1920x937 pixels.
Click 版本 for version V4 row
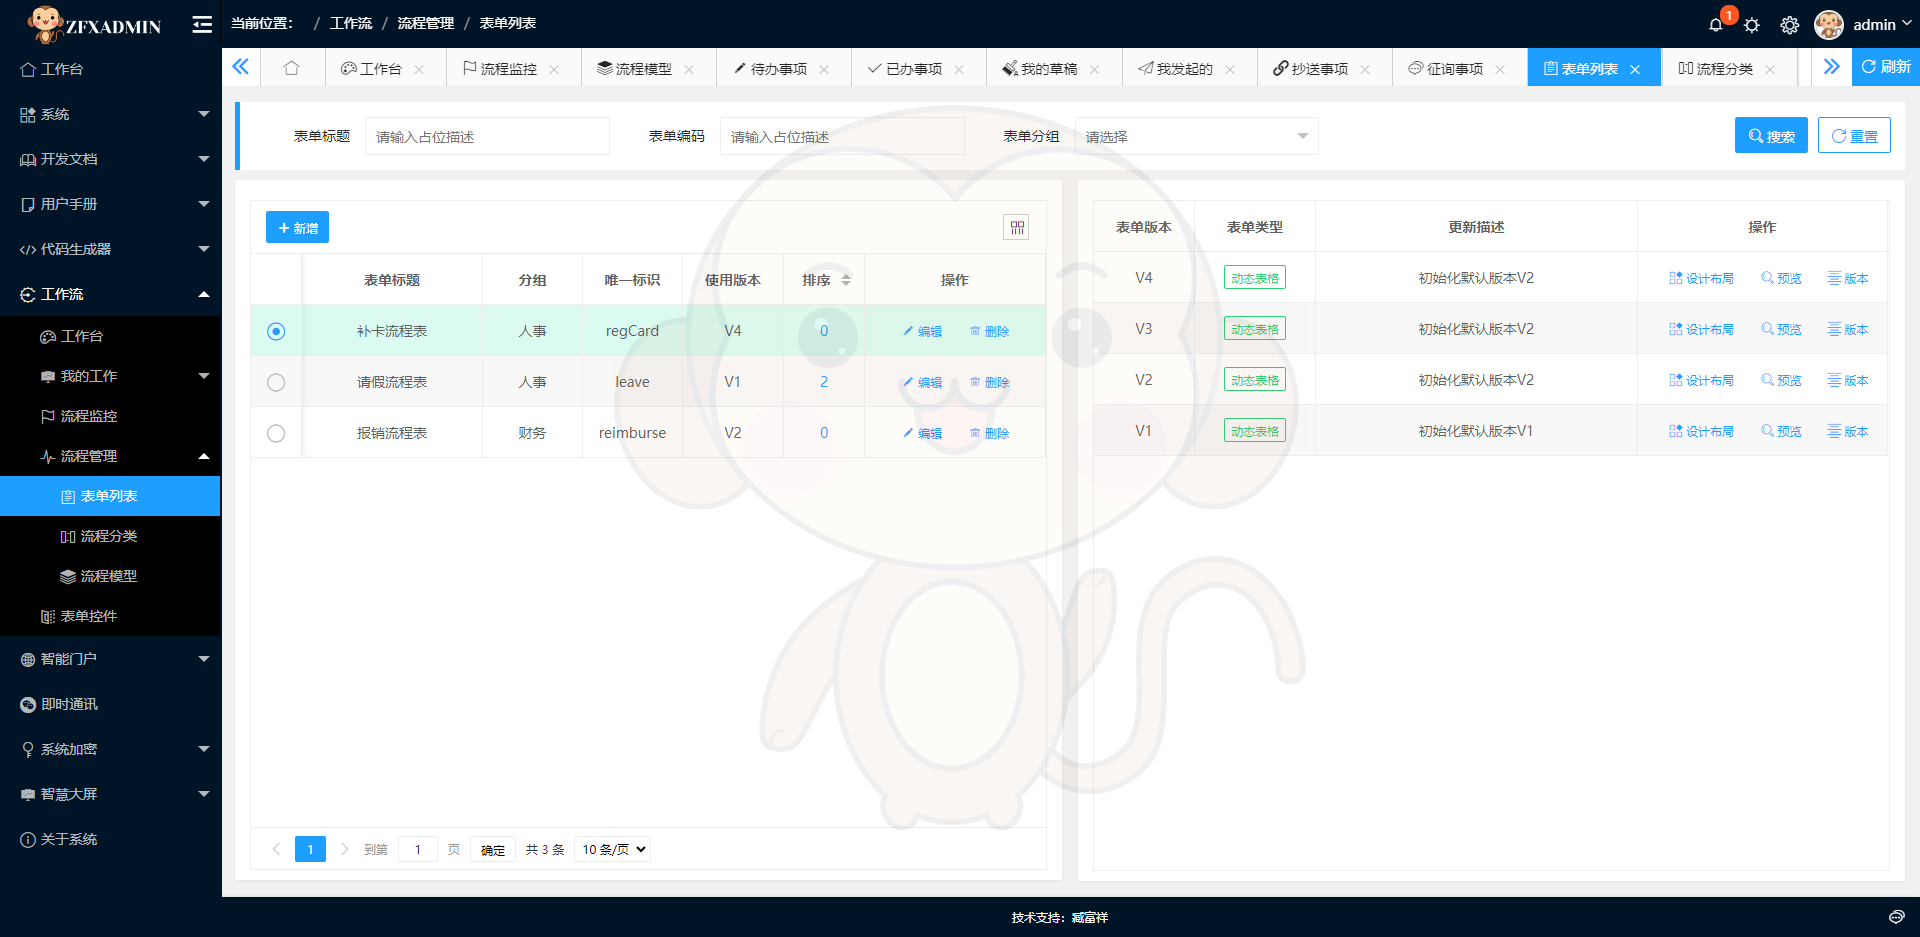click(1848, 278)
